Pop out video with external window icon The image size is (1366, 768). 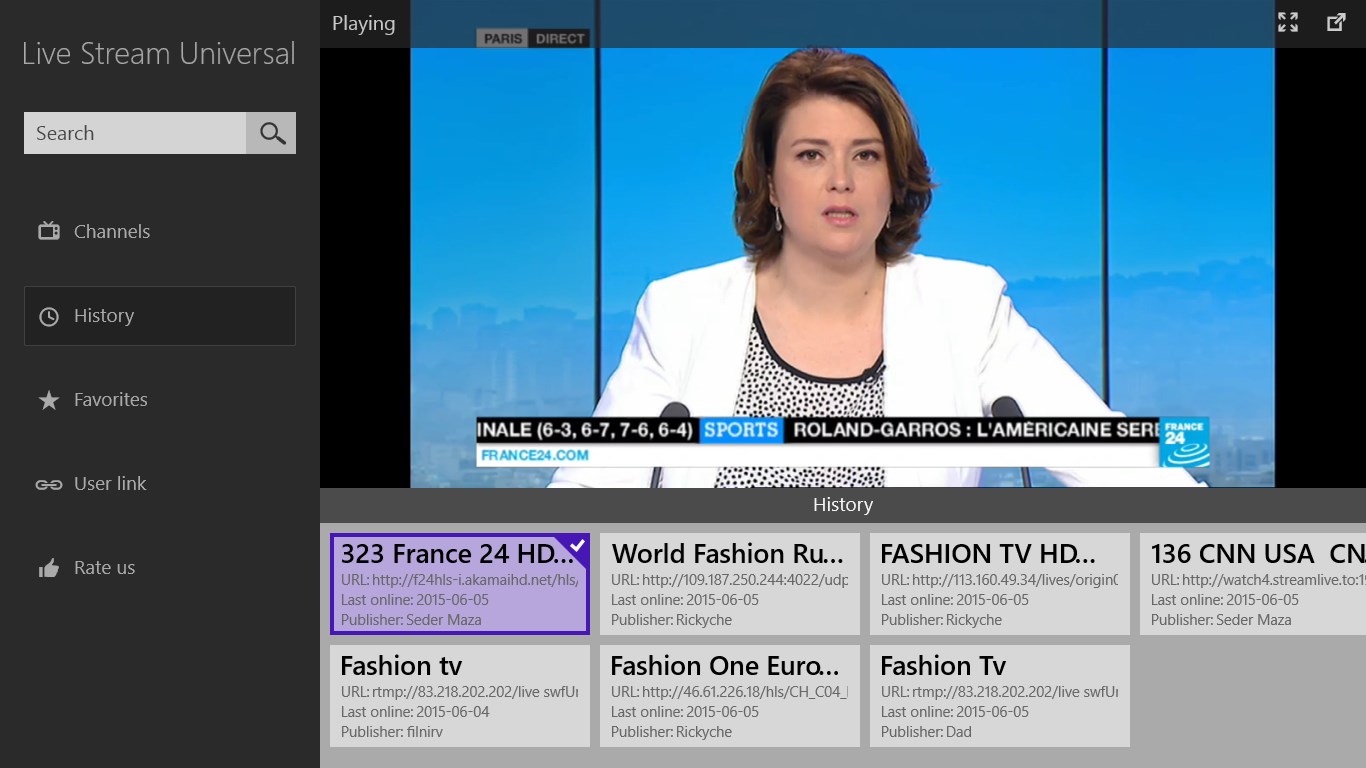(x=1336, y=23)
